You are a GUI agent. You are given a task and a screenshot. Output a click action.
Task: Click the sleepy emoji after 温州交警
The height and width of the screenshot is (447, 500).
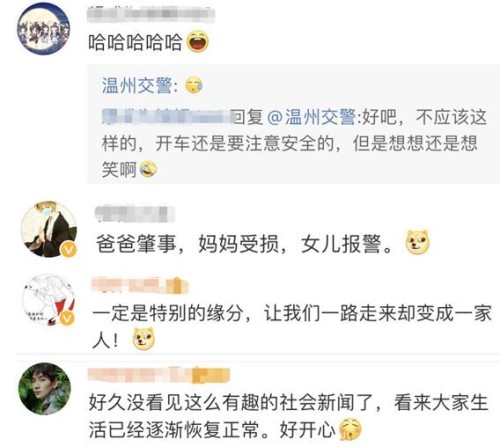[194, 85]
